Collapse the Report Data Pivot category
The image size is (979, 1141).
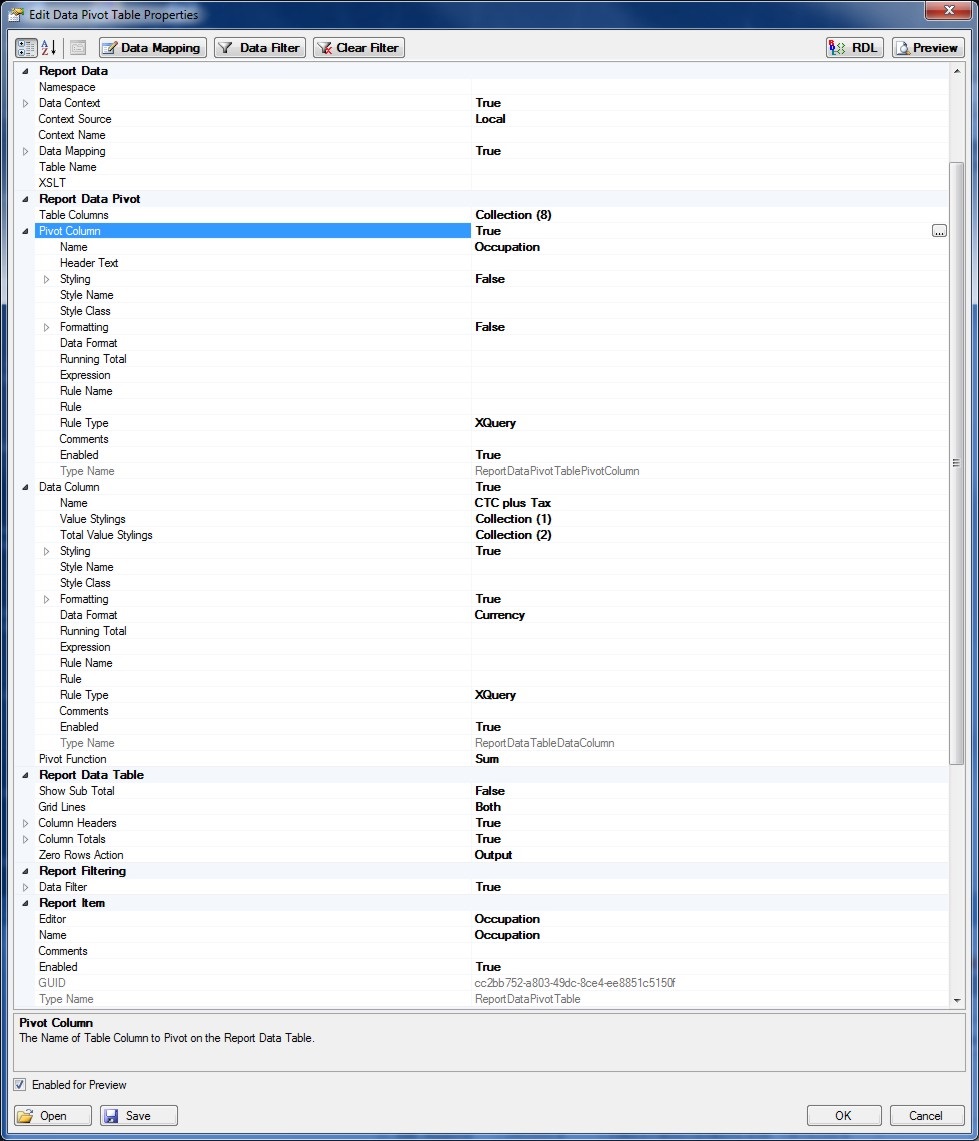[26, 199]
